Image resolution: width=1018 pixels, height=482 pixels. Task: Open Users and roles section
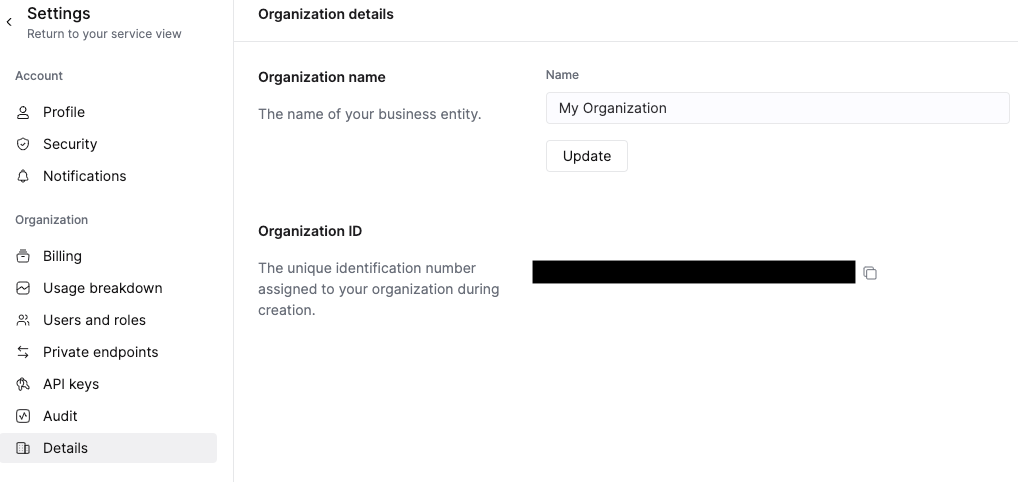click(94, 320)
